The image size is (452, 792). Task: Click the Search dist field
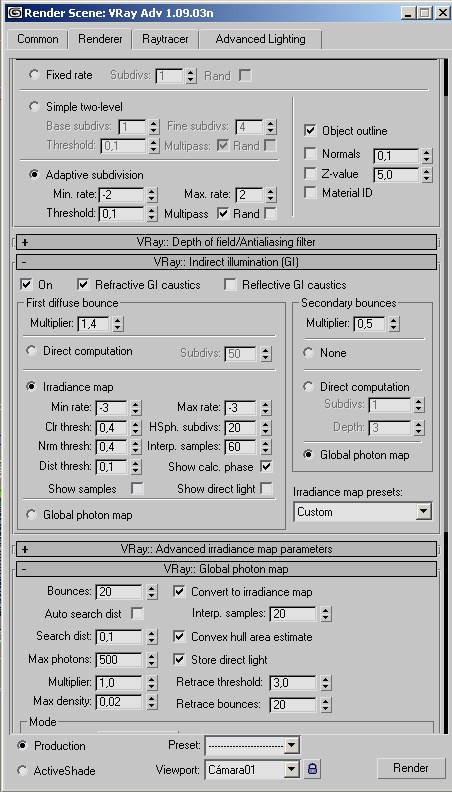pyautogui.click(x=120, y=637)
